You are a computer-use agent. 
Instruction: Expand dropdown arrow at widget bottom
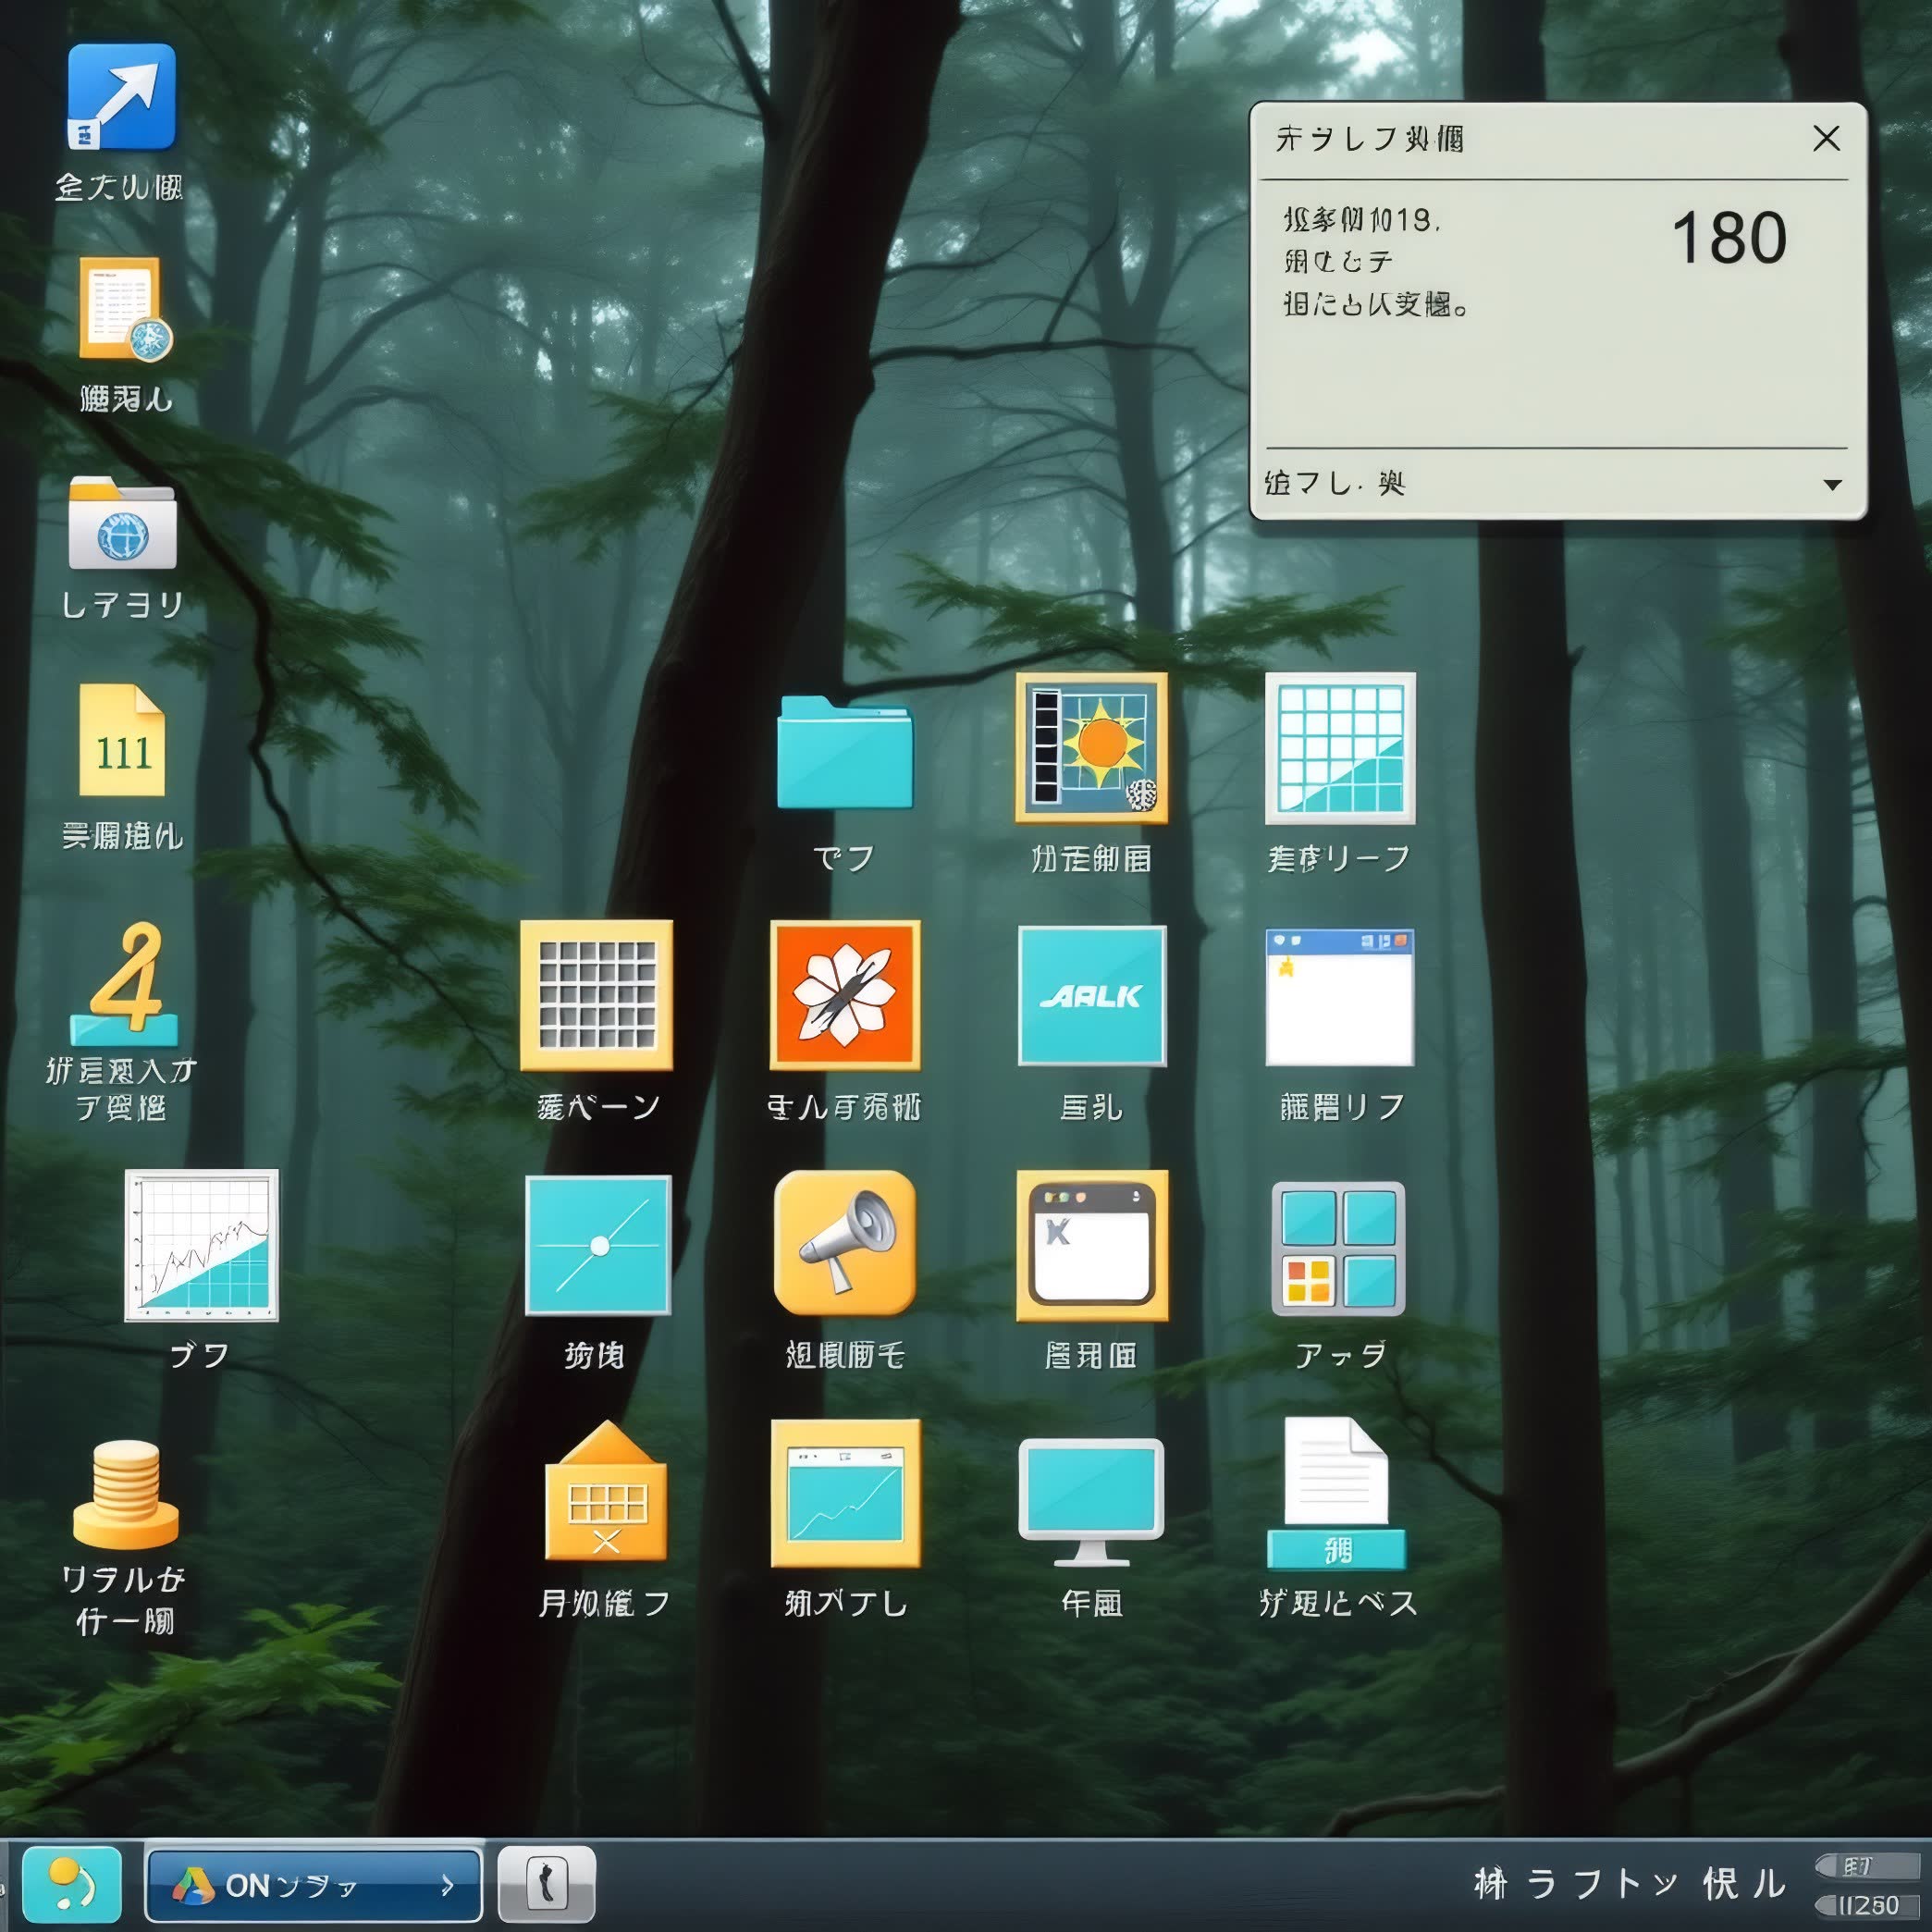(1832, 485)
